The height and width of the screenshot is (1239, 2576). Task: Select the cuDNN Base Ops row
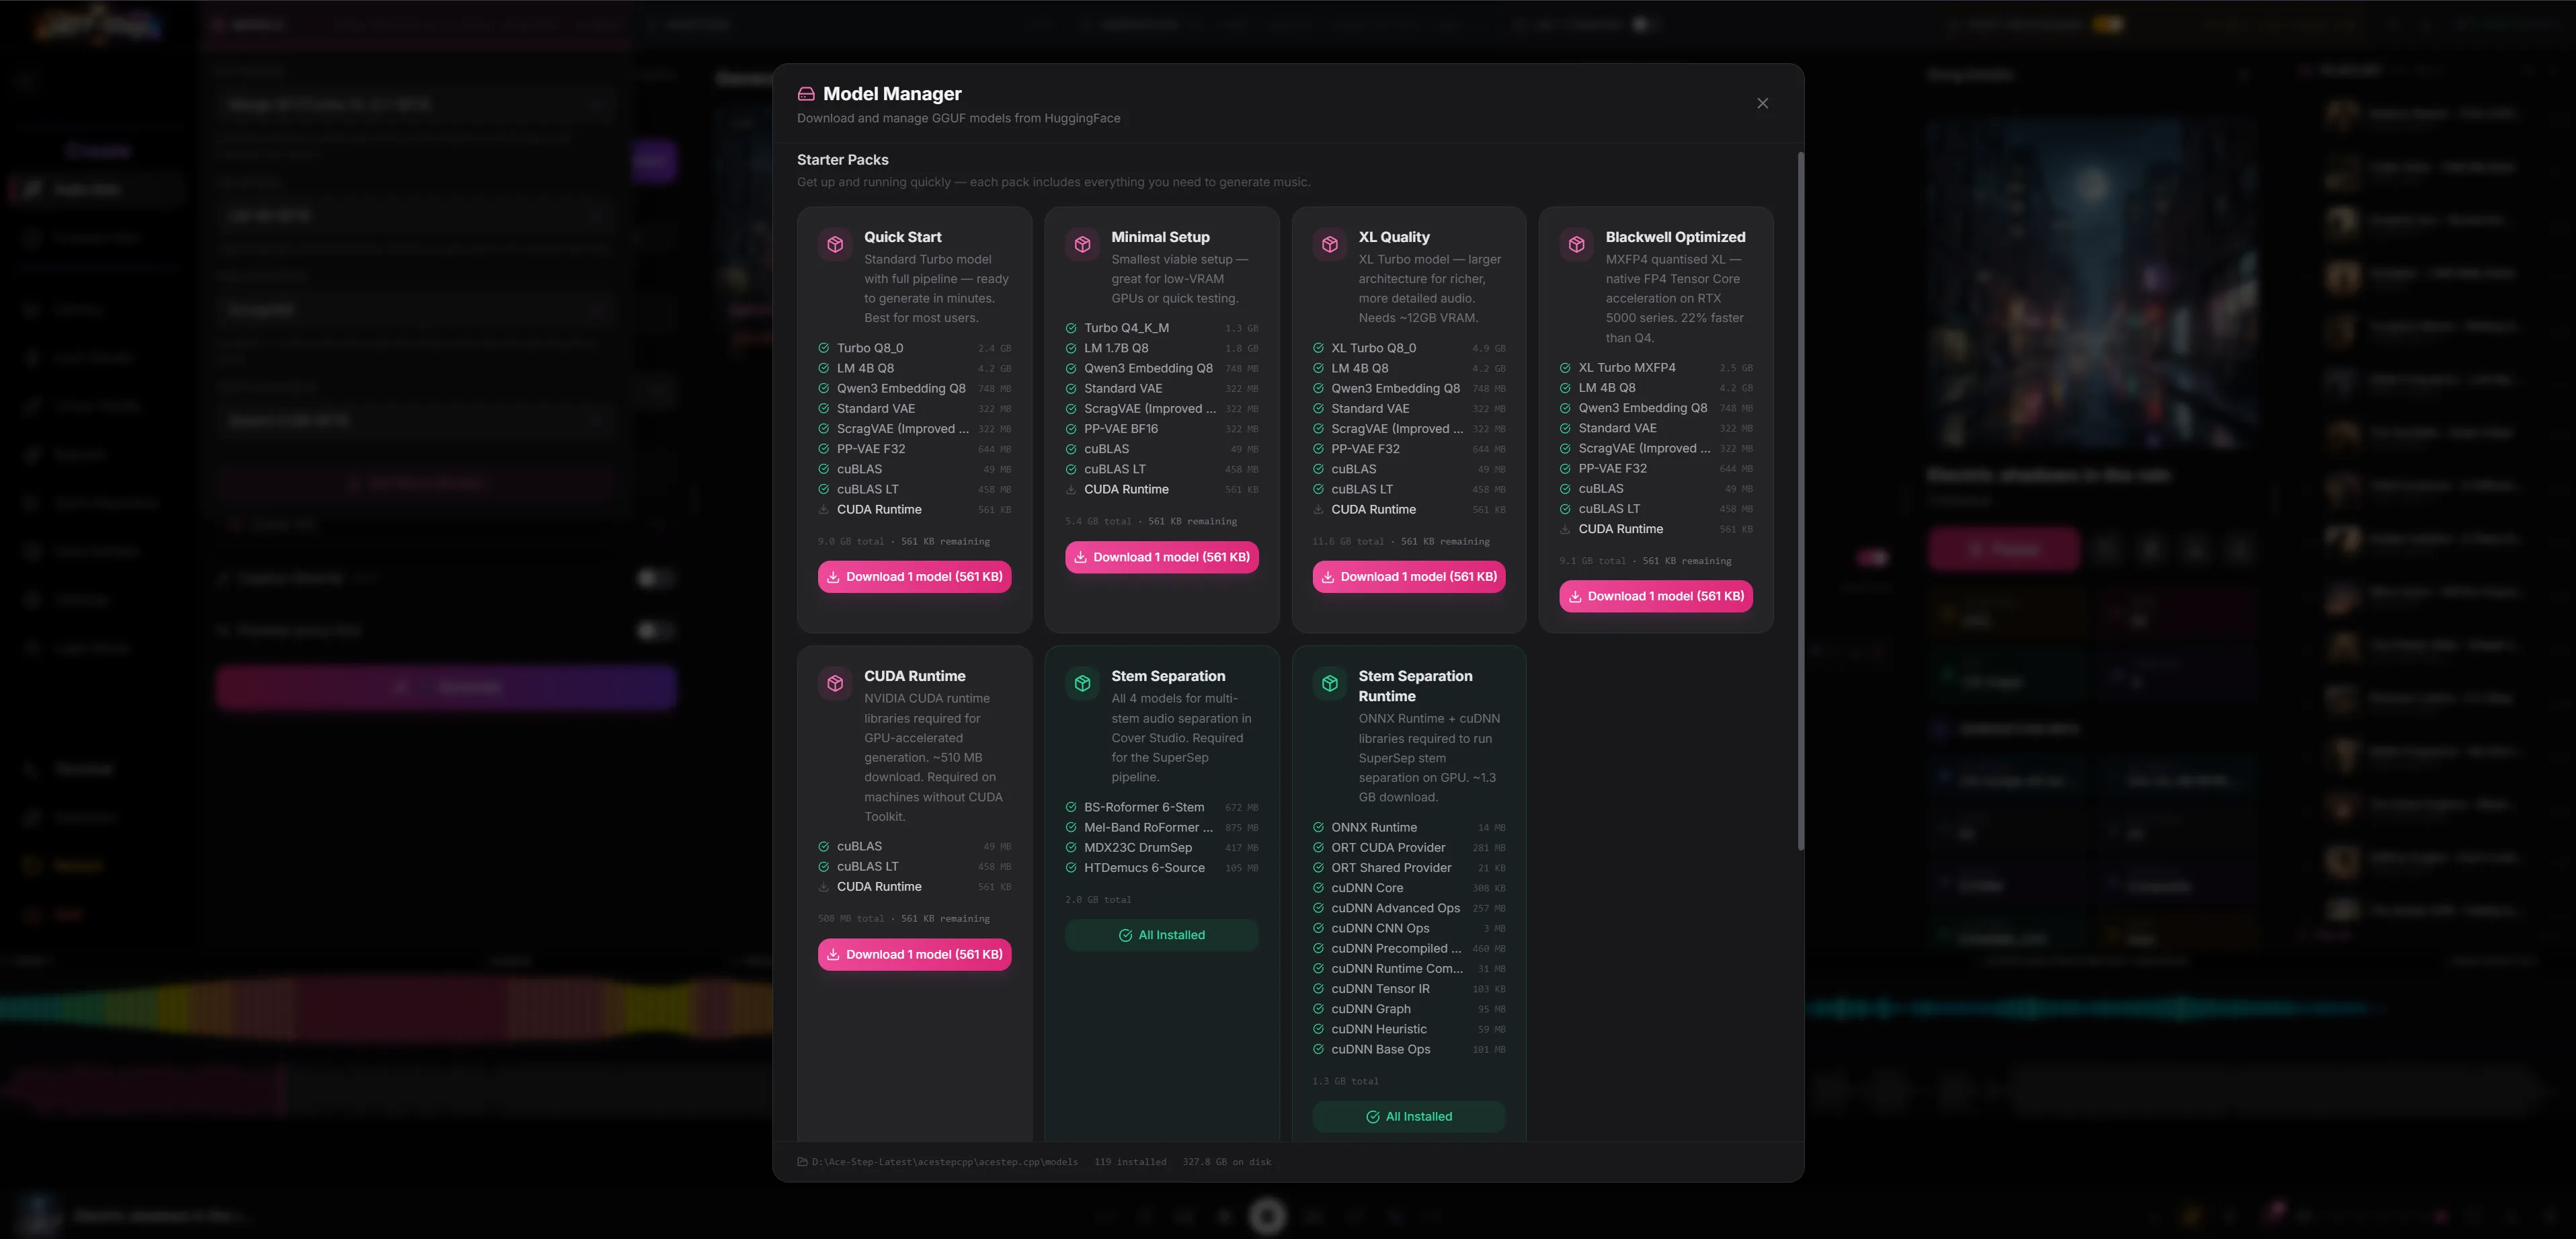[1408, 1049]
